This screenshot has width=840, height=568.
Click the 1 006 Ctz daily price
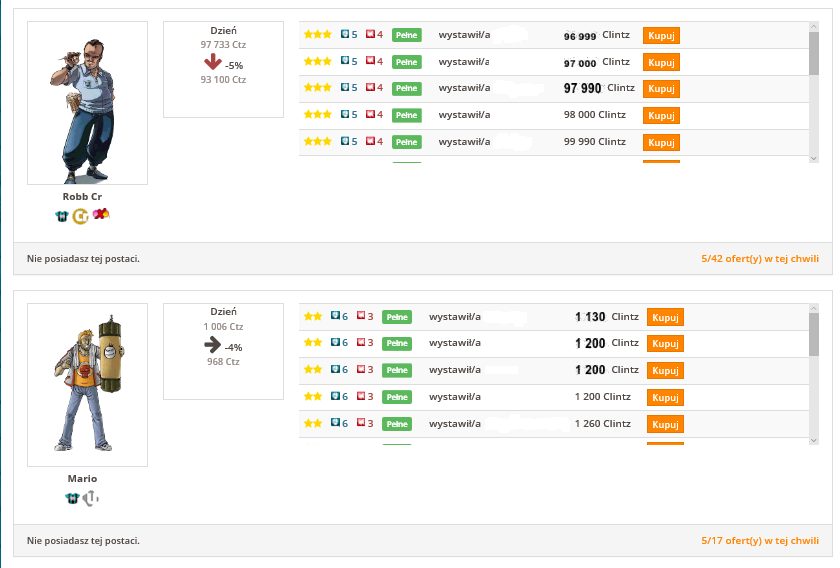tap(223, 326)
